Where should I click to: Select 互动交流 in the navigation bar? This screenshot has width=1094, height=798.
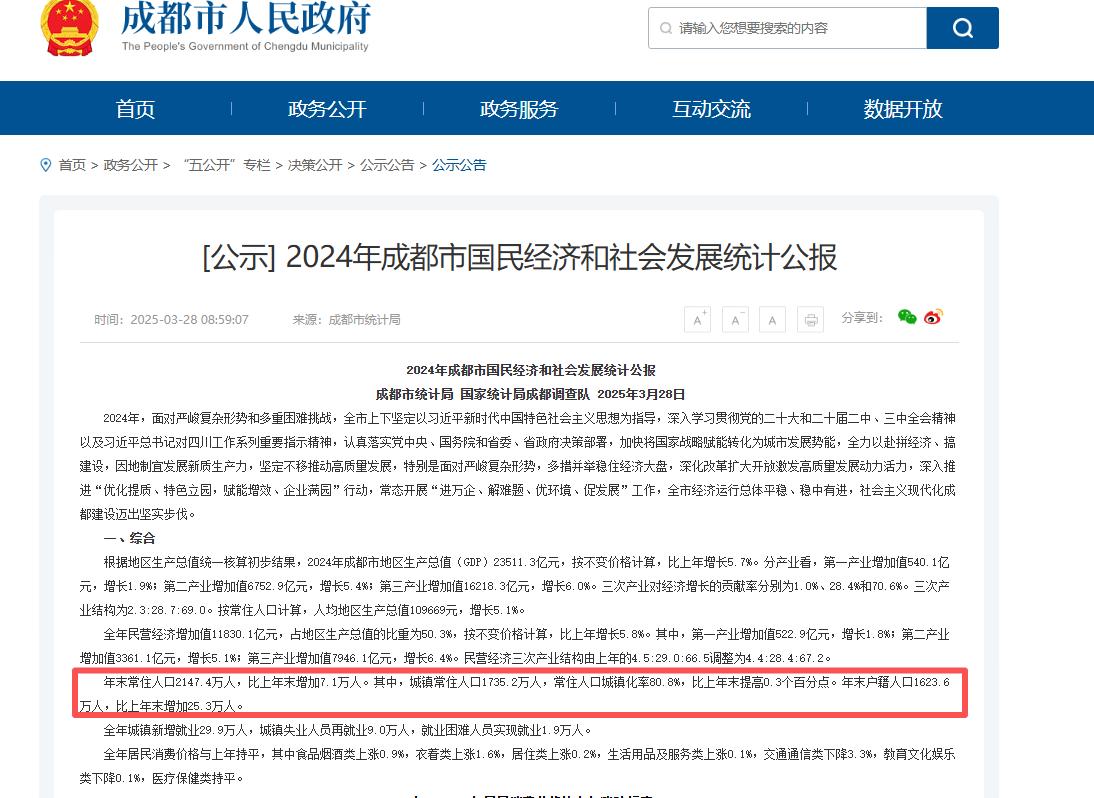(x=711, y=109)
